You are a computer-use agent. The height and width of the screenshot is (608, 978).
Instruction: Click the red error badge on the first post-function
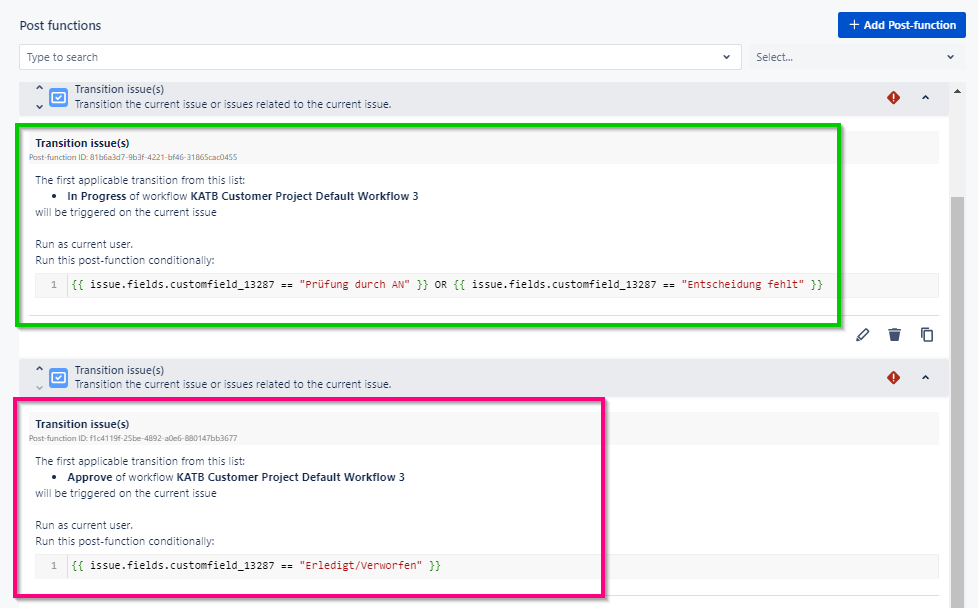click(893, 98)
